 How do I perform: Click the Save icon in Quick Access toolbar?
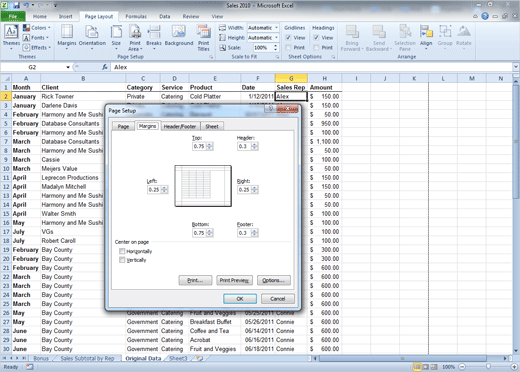tap(16, 6)
